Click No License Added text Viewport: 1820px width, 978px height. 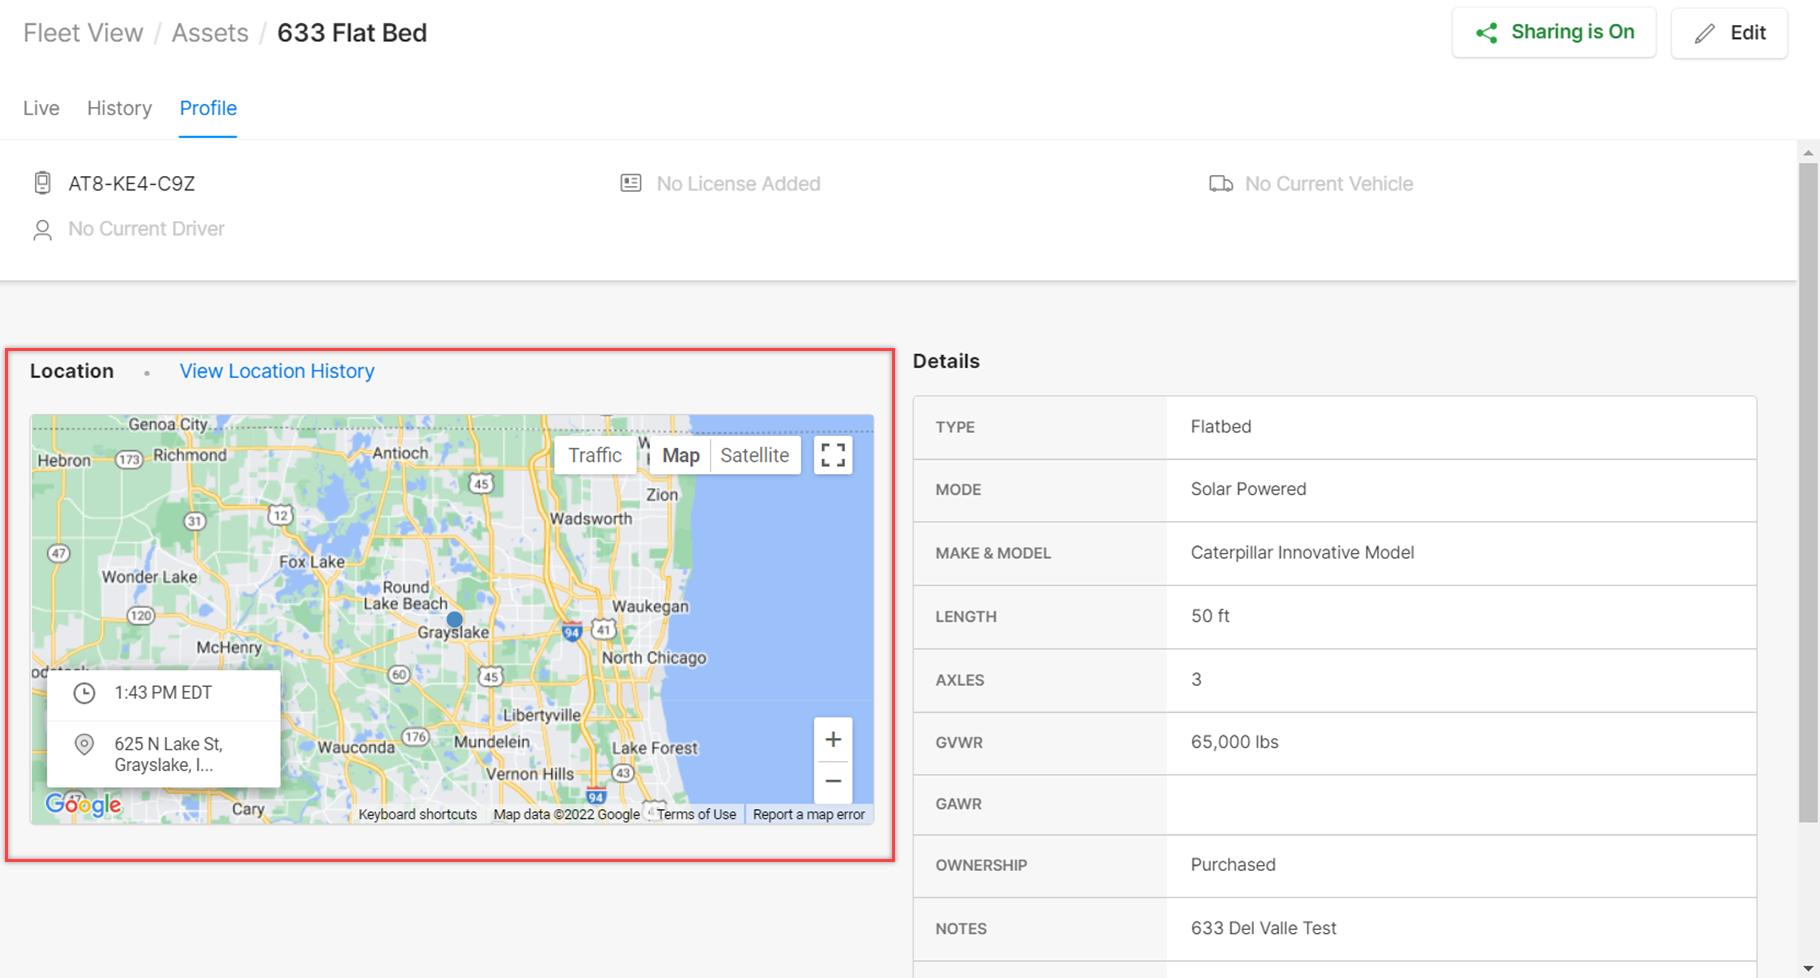738,184
